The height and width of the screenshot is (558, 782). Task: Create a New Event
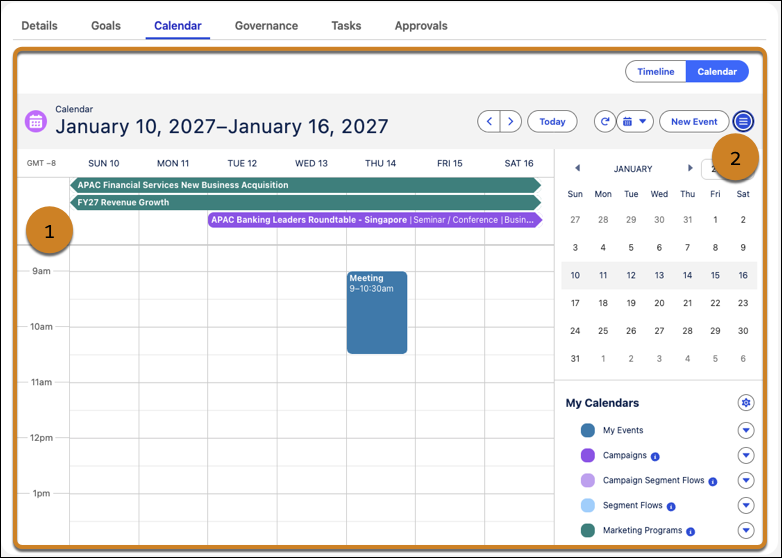tap(694, 121)
